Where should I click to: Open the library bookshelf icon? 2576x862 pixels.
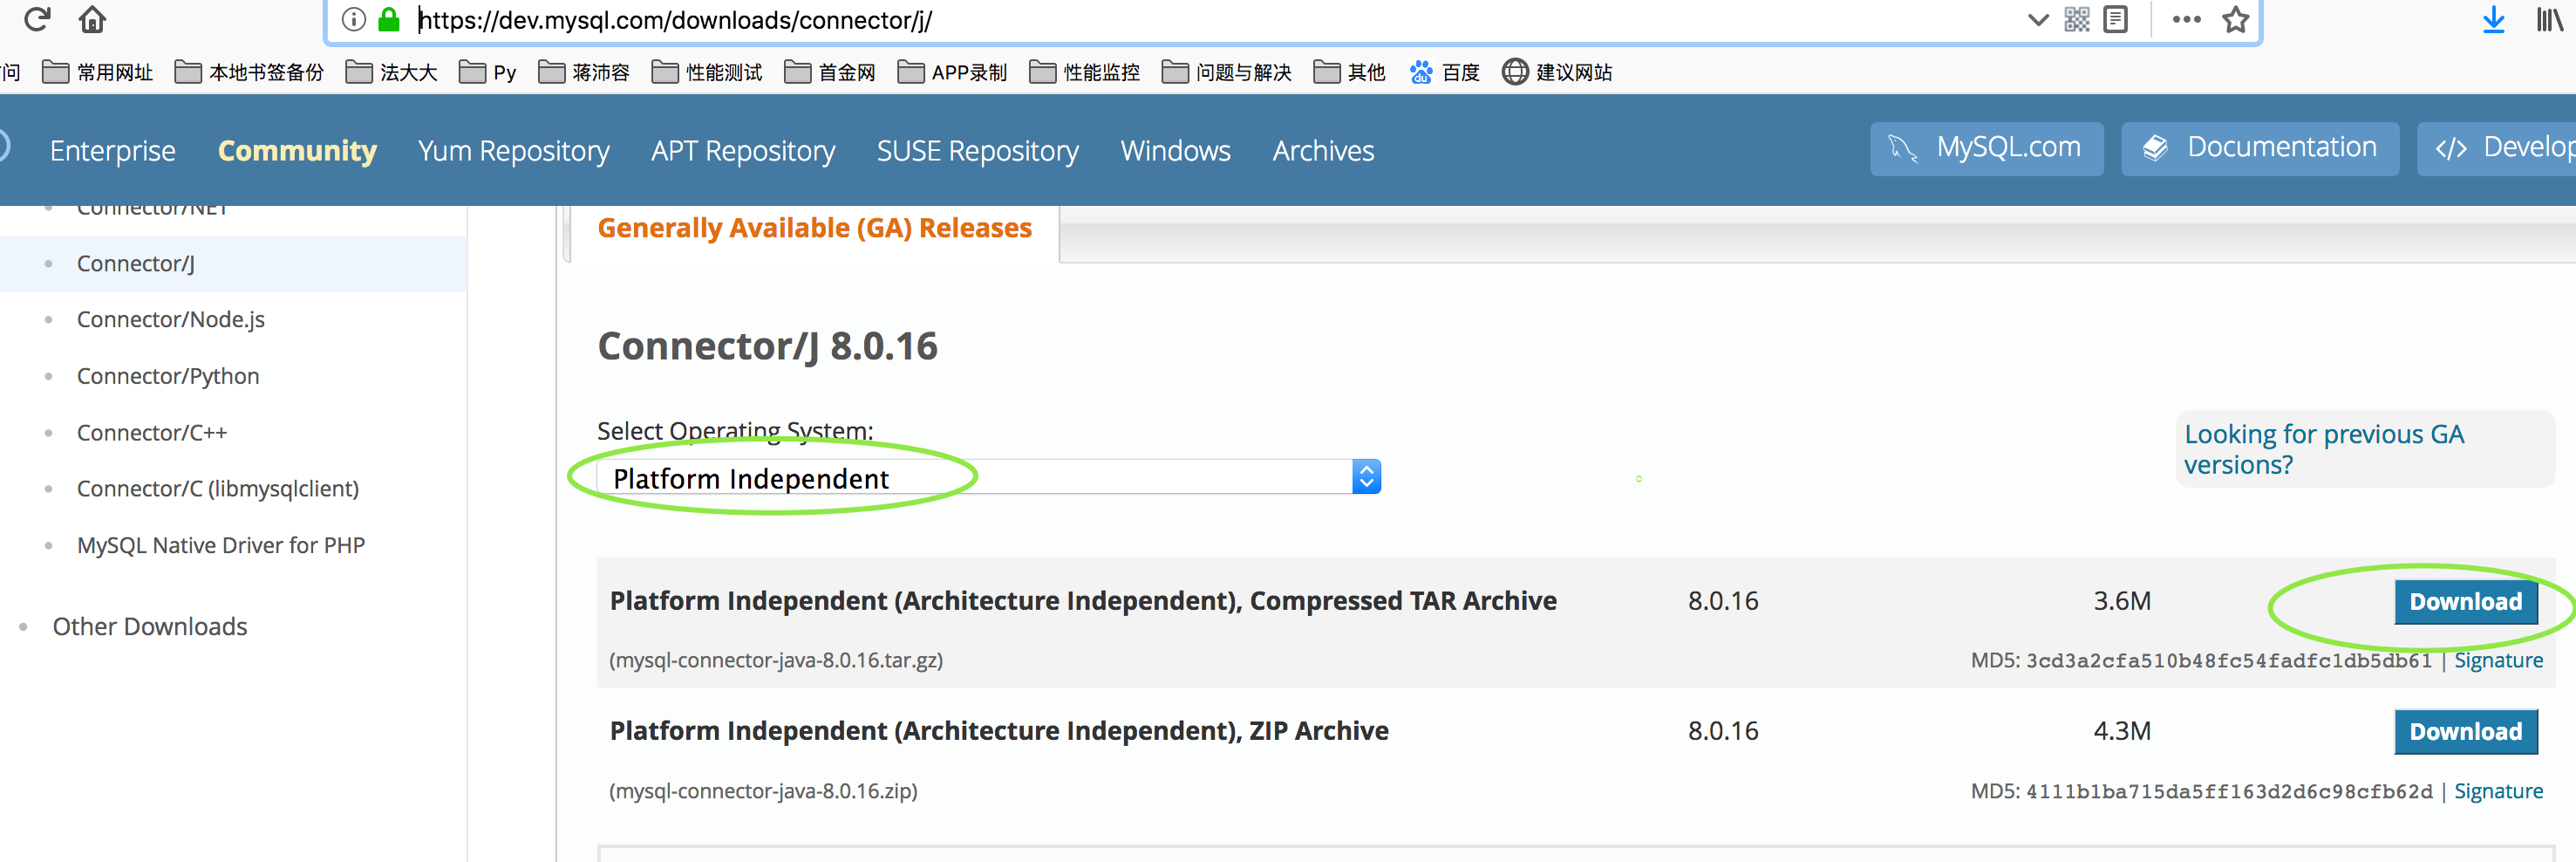click(x=2549, y=19)
